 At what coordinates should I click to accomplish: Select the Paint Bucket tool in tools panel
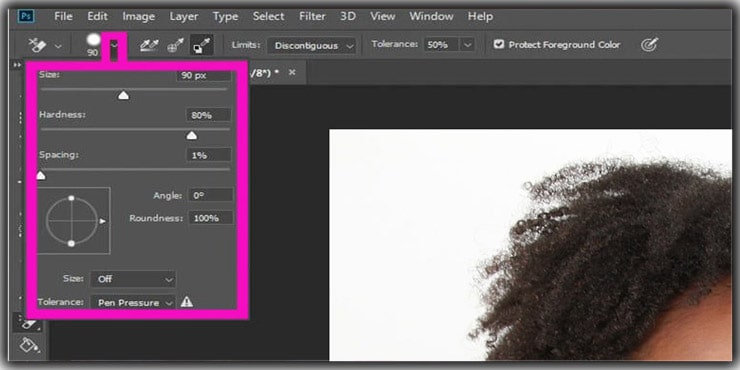29,346
